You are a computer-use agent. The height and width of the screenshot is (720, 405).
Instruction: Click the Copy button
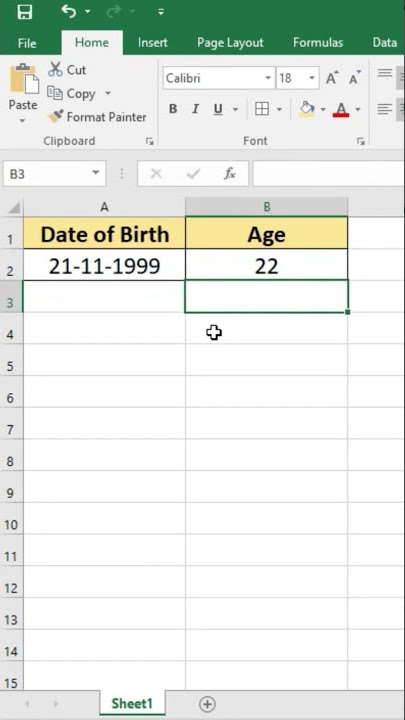(x=71, y=94)
